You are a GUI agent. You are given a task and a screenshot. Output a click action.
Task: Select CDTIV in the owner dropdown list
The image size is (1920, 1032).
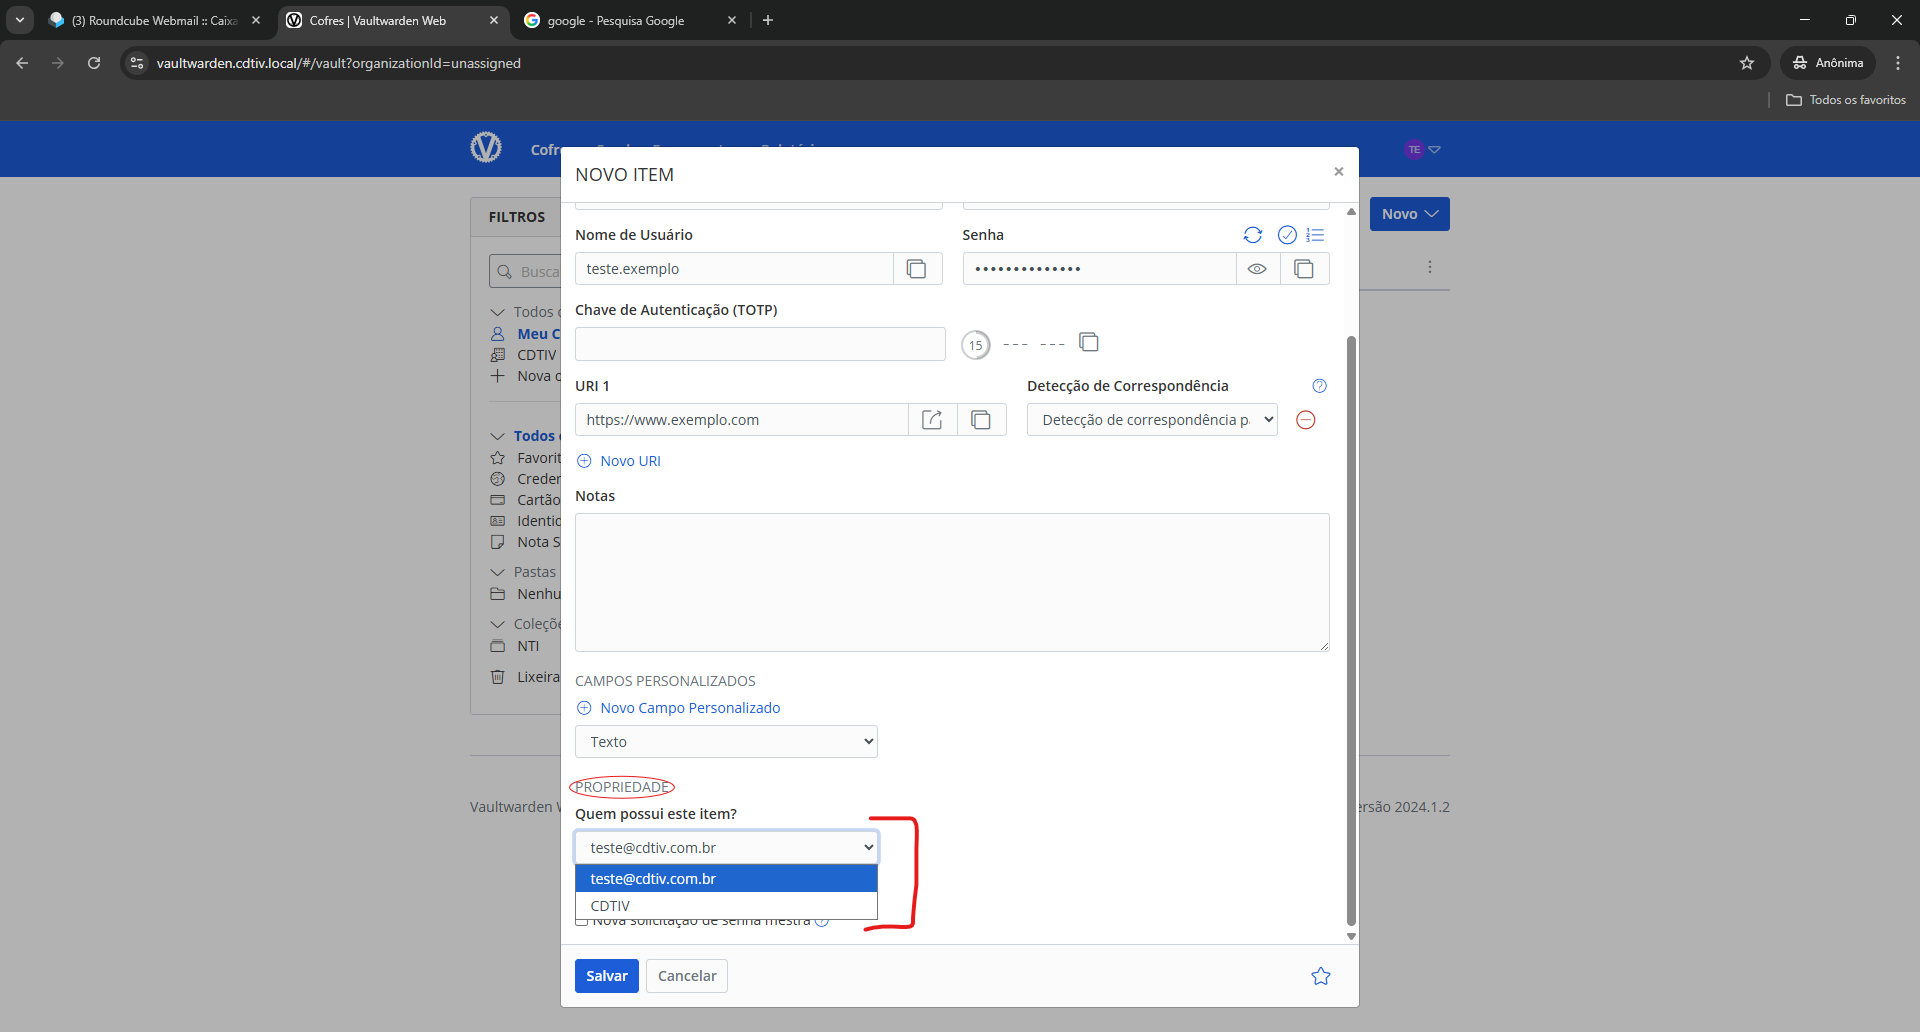click(610, 906)
